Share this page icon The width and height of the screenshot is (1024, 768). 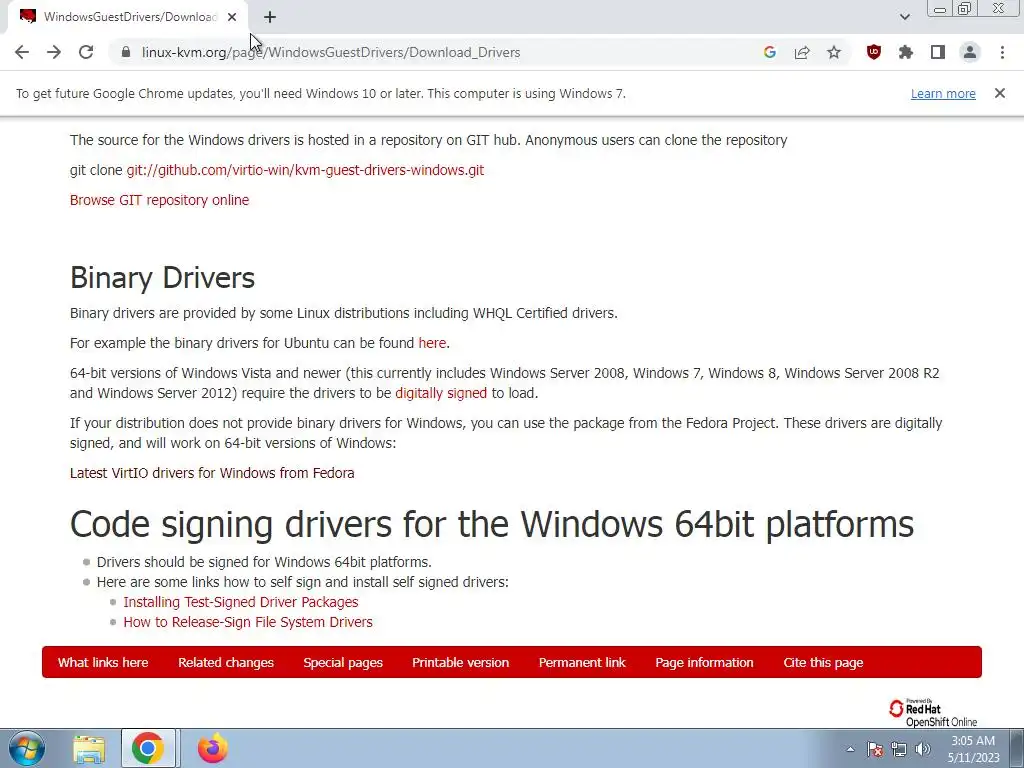[802, 52]
